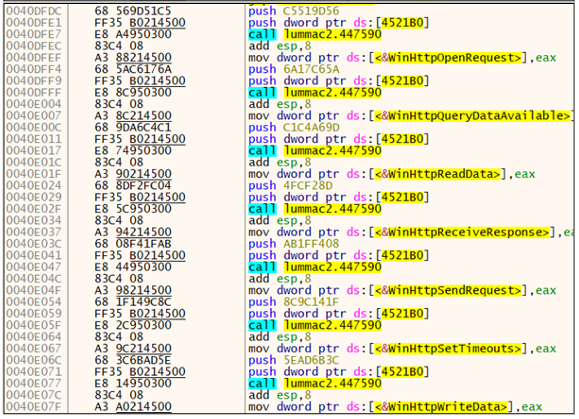Click address 0040E07C add esp row
Image resolution: width=579 pixels, height=419 pixels.
tap(288, 395)
